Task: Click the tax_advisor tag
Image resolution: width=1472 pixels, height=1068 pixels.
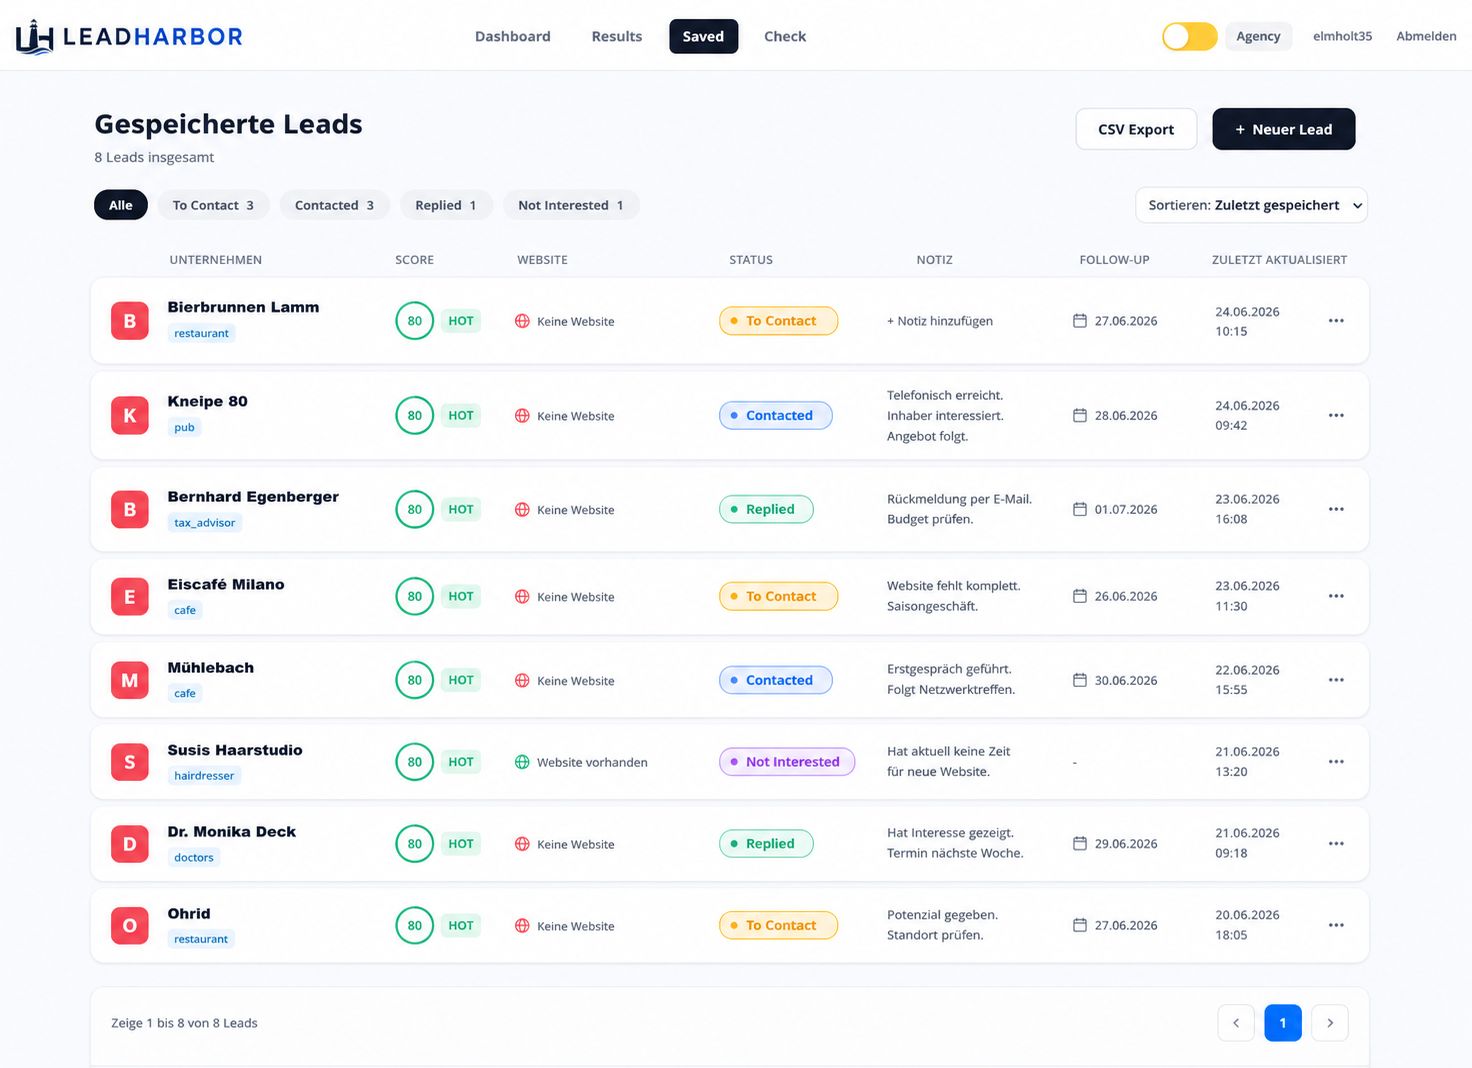Action: point(205,523)
